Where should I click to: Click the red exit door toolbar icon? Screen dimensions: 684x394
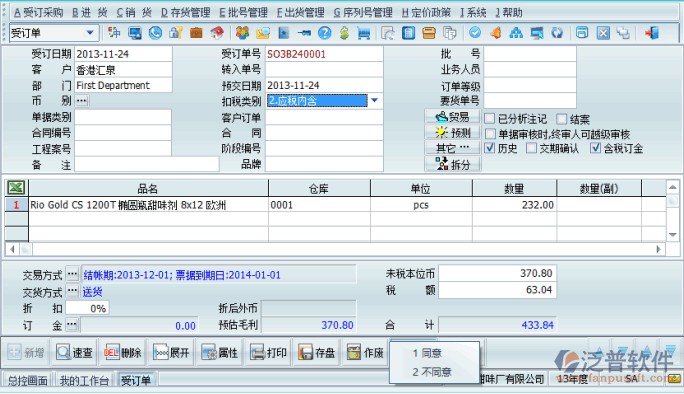tap(652, 33)
